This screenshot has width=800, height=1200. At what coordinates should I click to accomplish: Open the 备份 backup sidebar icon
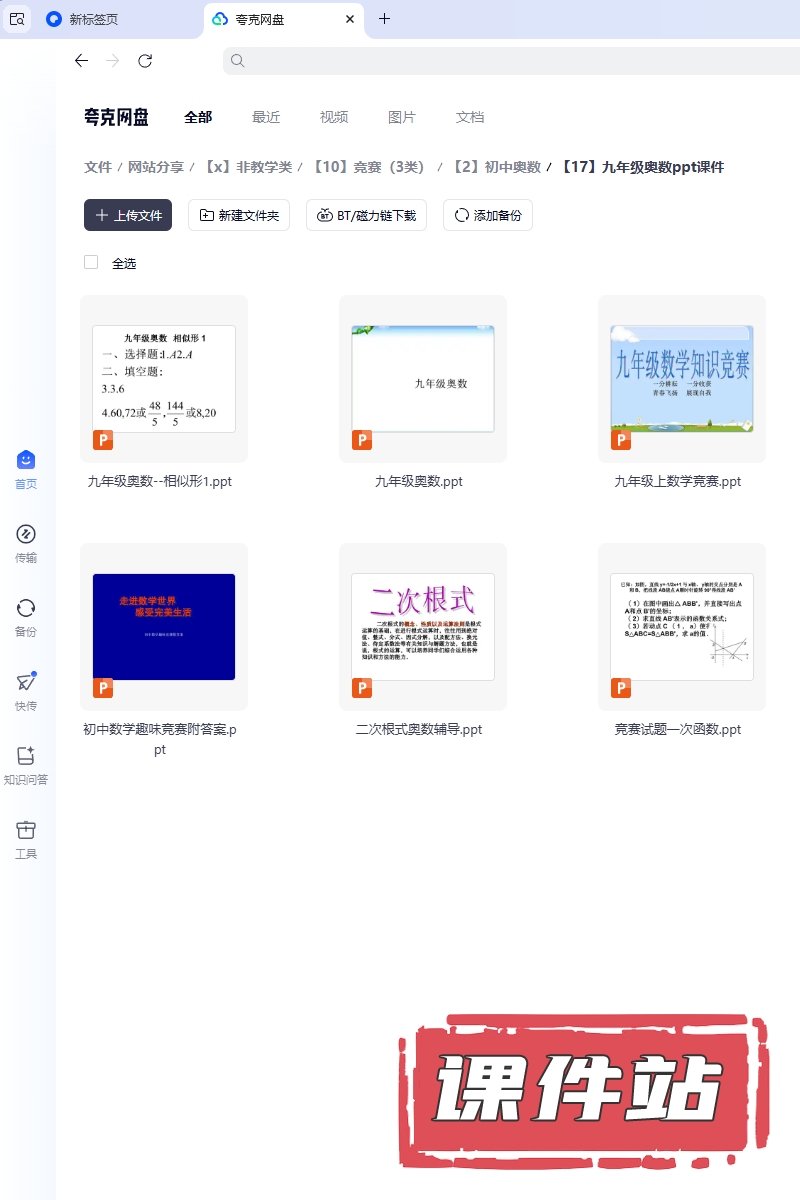[x=26, y=609]
